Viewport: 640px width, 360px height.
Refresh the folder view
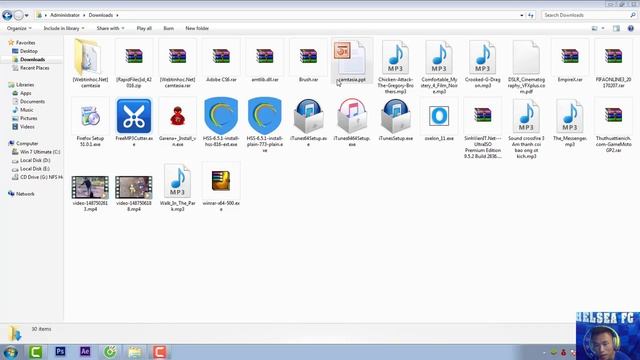click(x=531, y=15)
